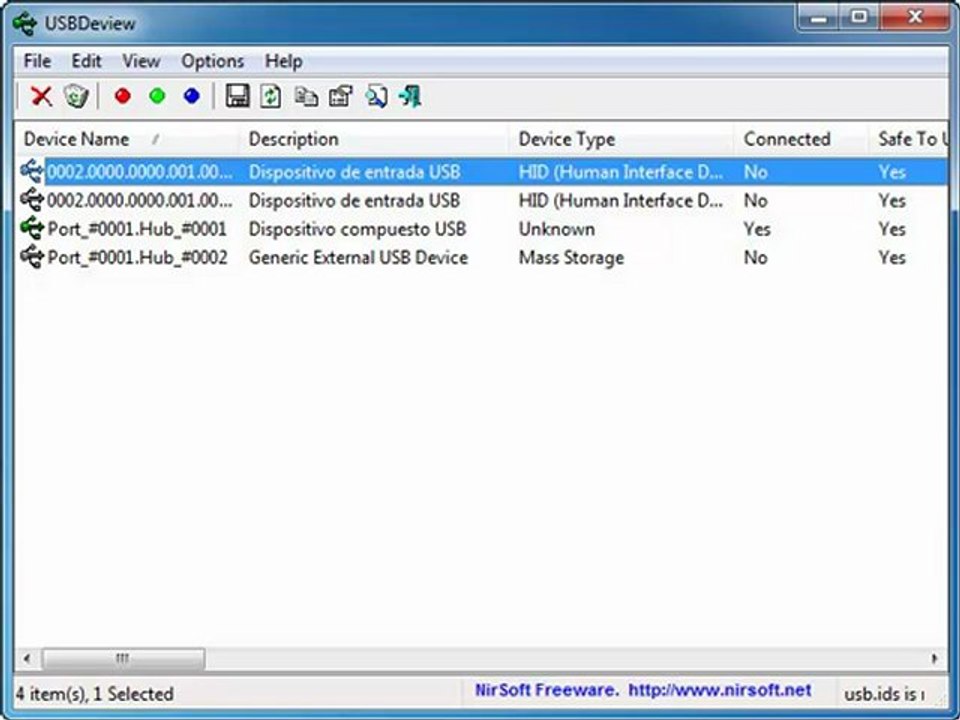Minimize the USBDeview window

[x=819, y=18]
